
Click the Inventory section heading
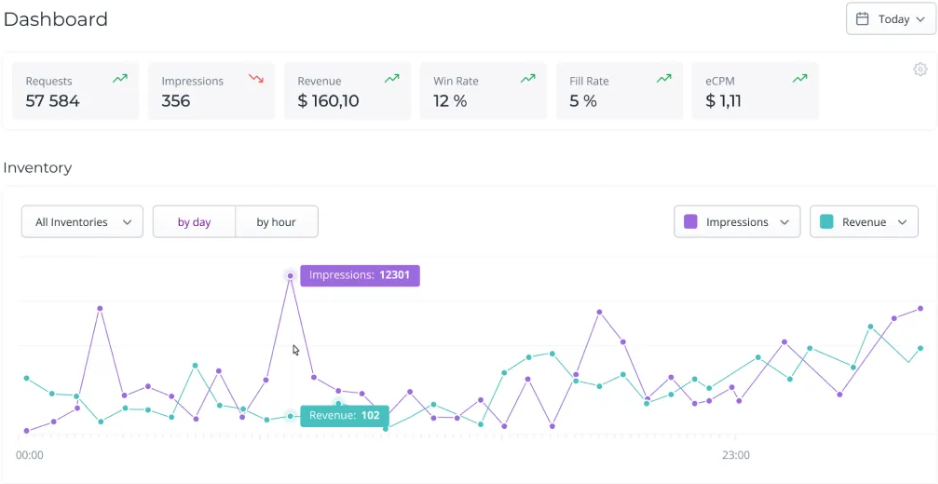(38, 168)
